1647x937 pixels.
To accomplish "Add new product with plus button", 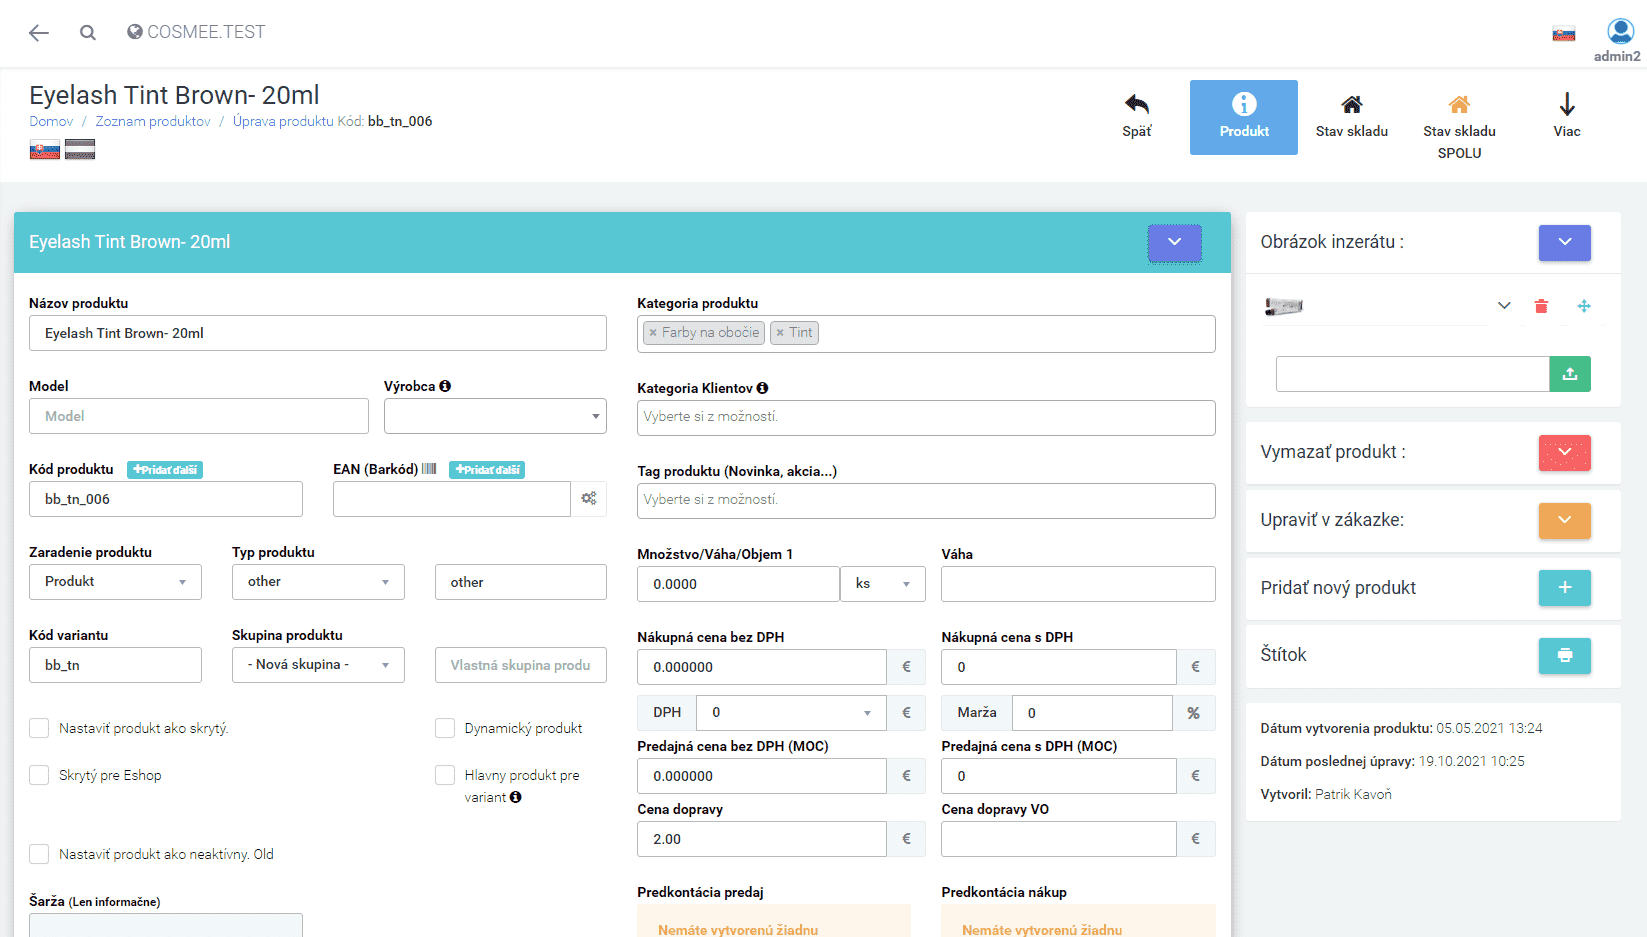I will point(1564,588).
